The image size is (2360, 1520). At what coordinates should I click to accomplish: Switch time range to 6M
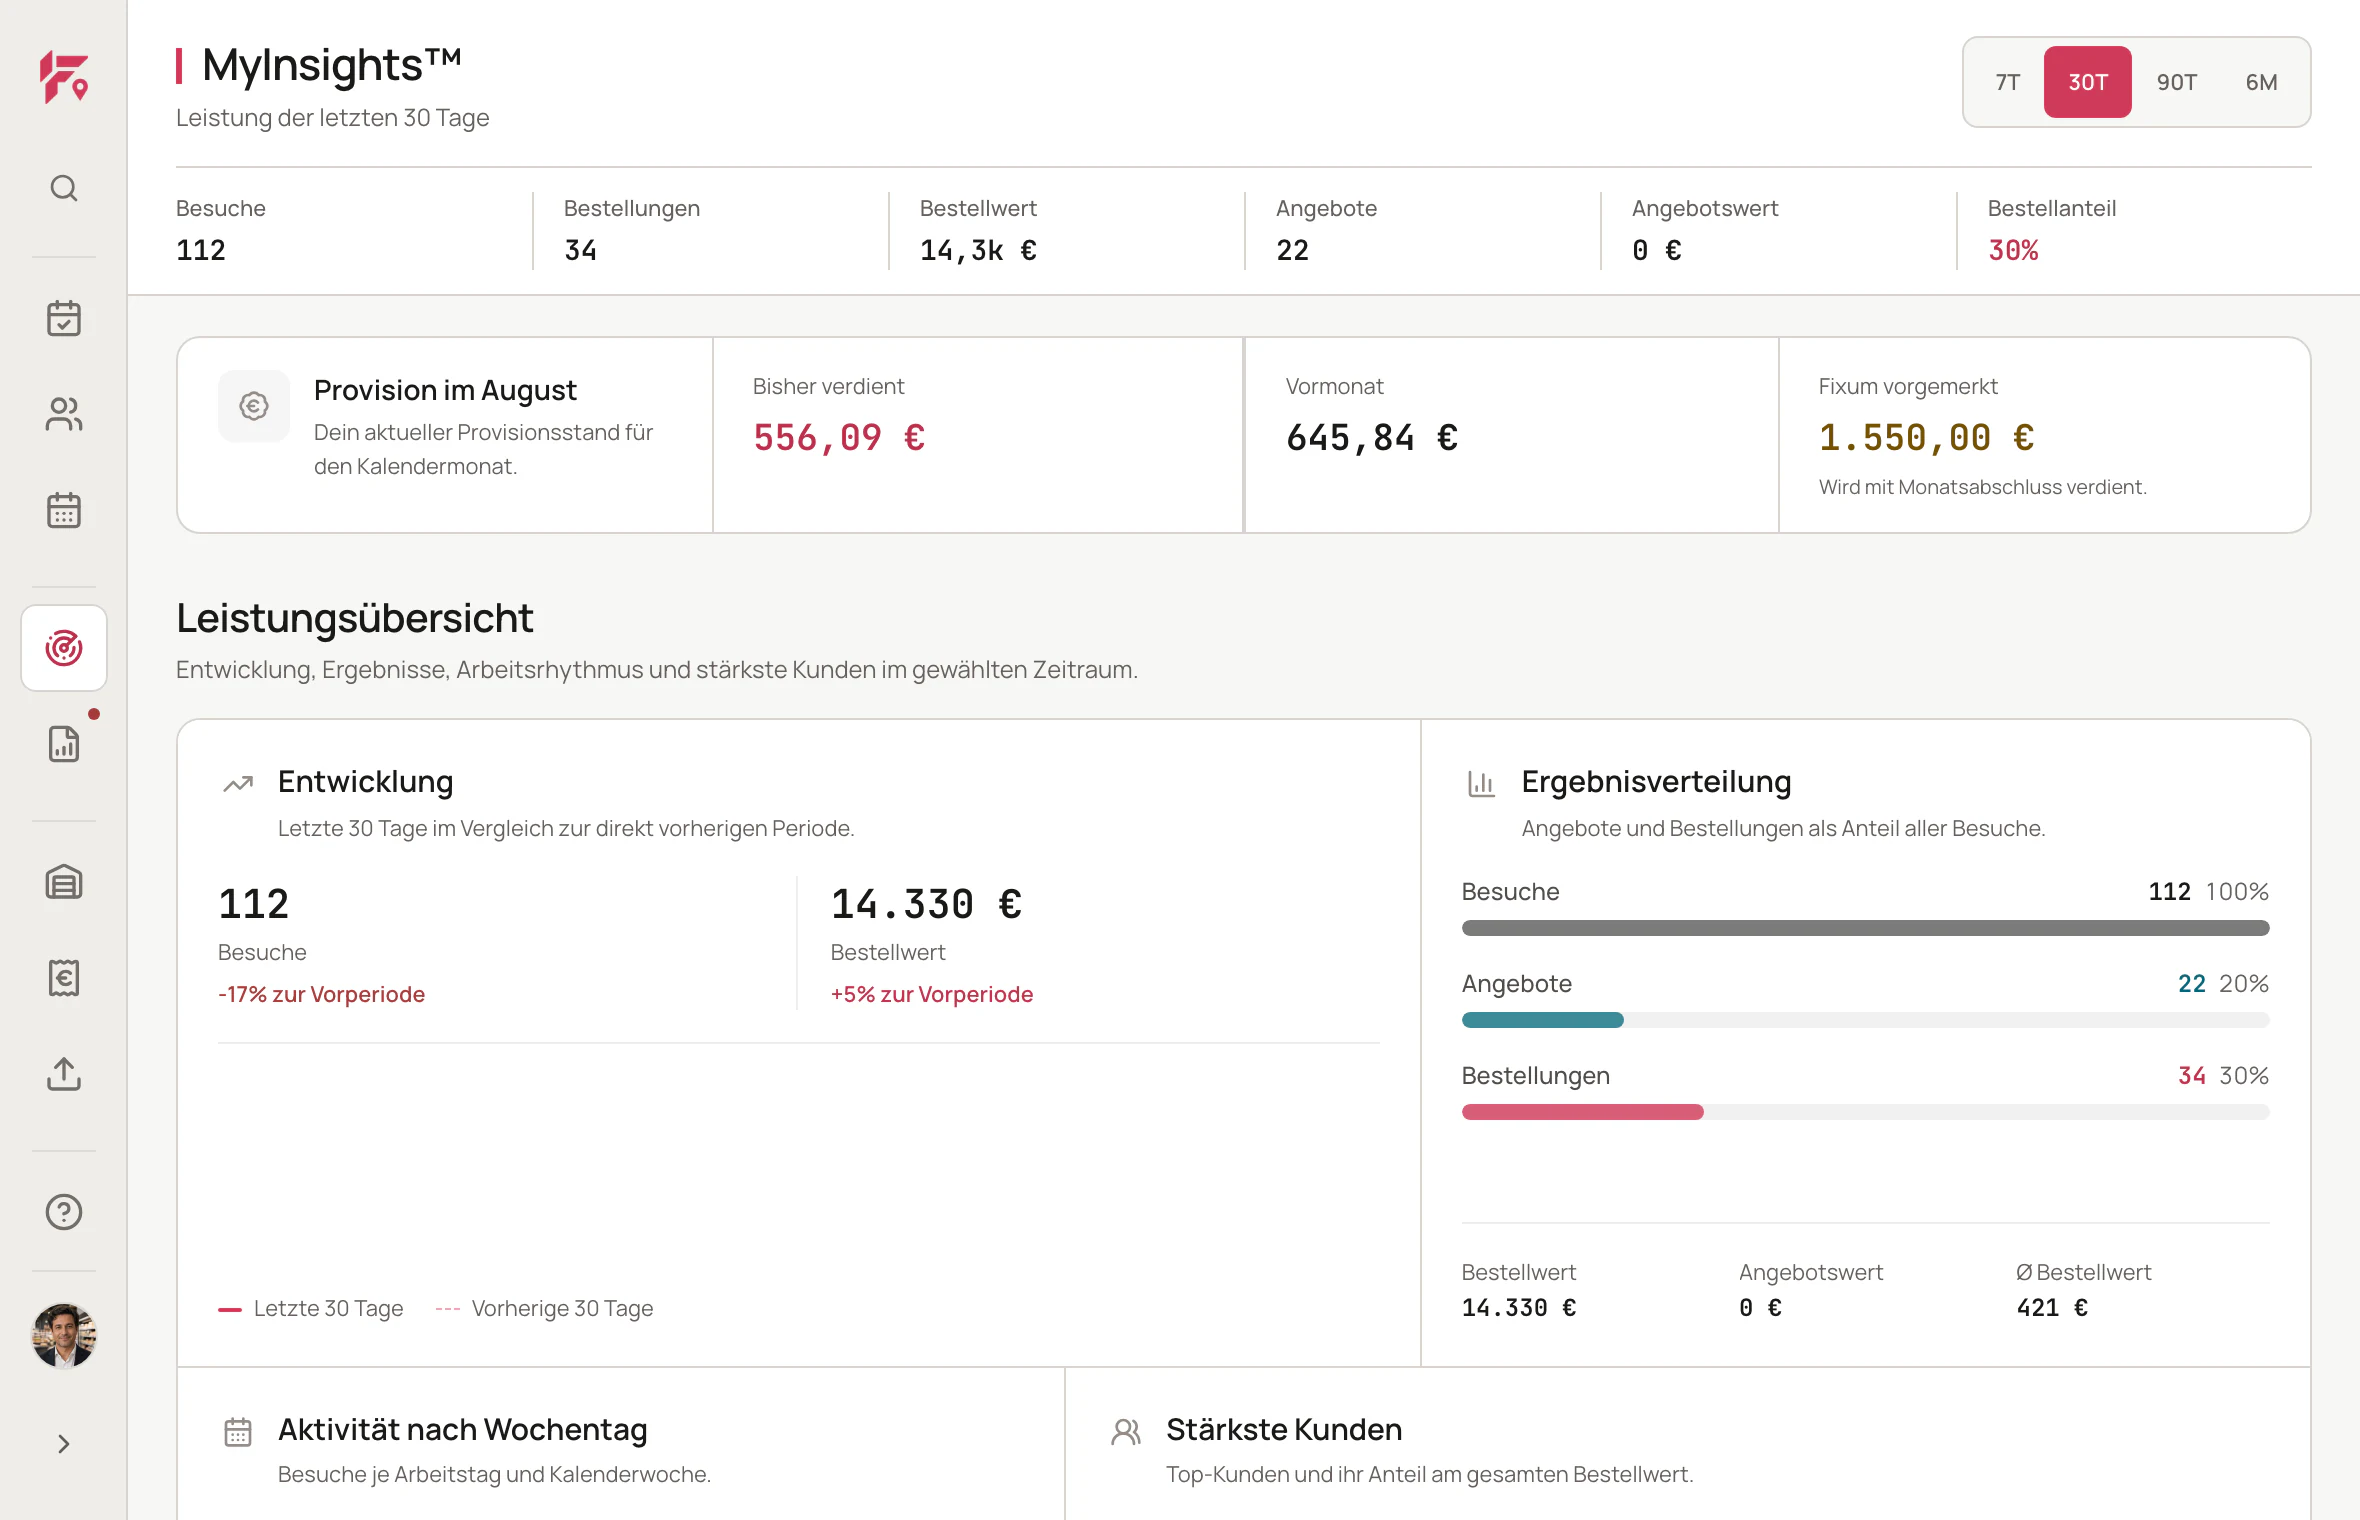coord(2262,82)
